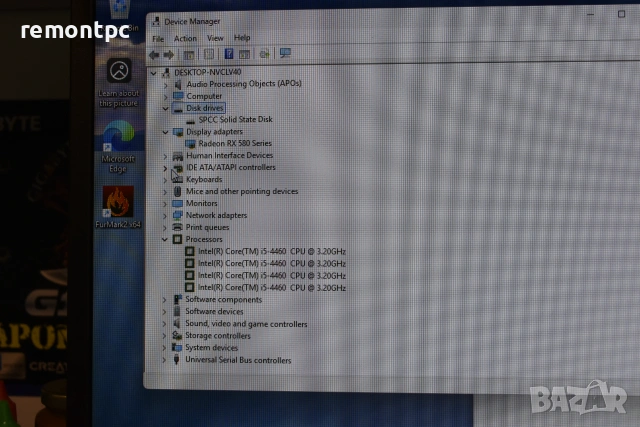Click the Network adapters category icon
Image resolution: width=640 pixels, height=427 pixels.
(x=178, y=215)
